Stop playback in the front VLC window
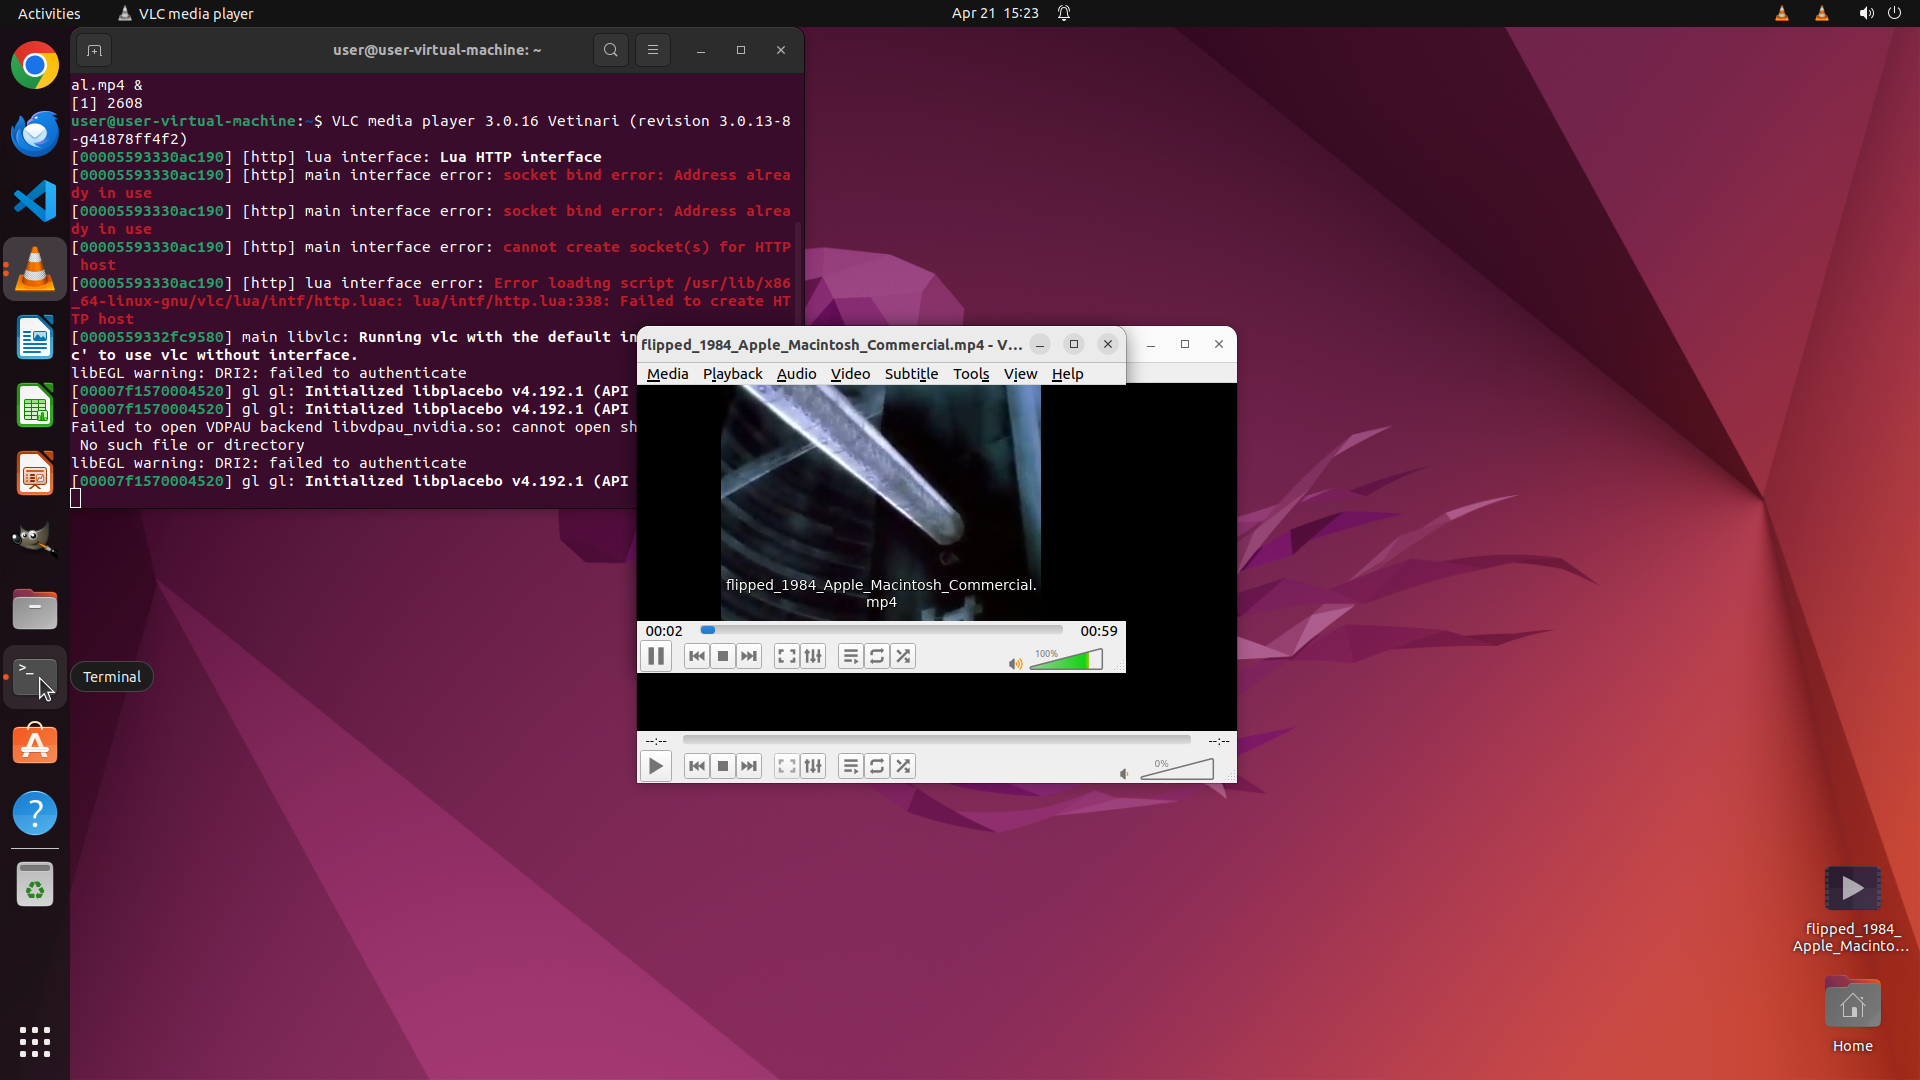The image size is (1920, 1080). 723,656
